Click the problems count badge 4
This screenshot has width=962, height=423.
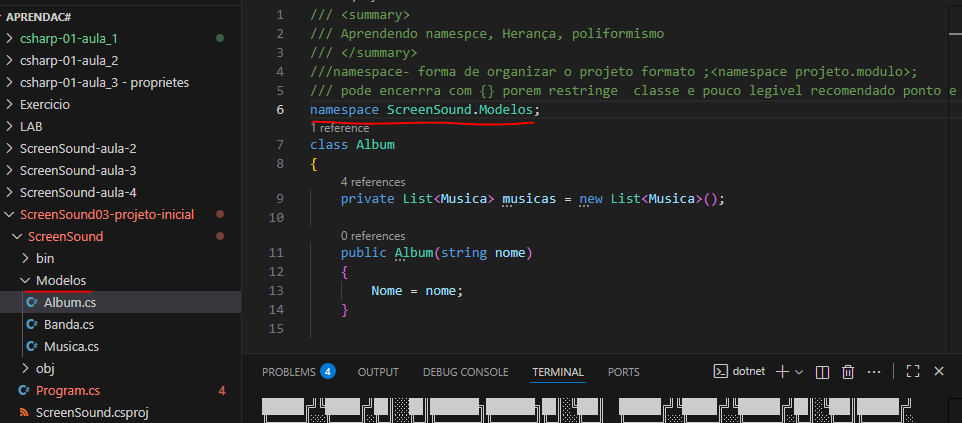coord(328,371)
